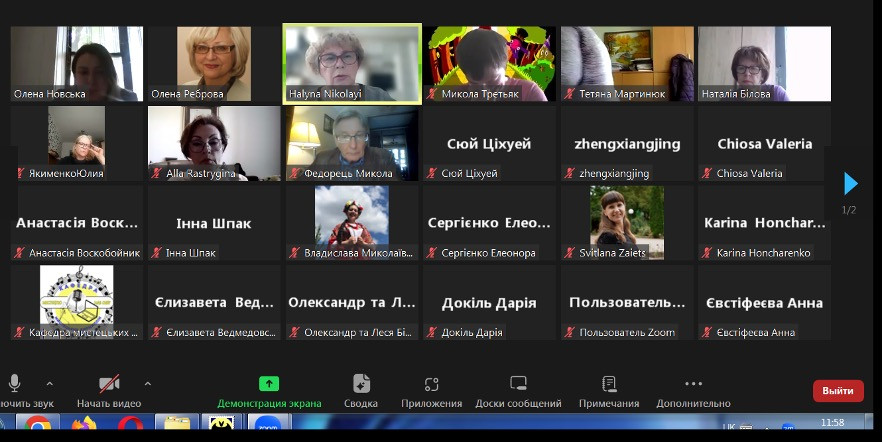Click Пользователь Zoom participant tile
882x442 pixels.
click(627, 303)
